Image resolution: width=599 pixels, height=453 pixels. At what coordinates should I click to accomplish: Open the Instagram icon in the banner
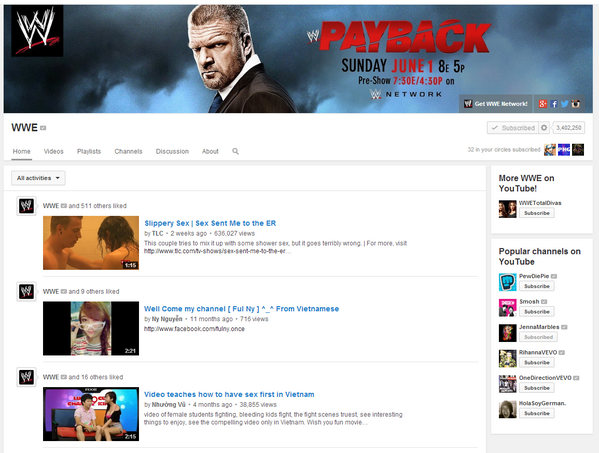pos(576,104)
